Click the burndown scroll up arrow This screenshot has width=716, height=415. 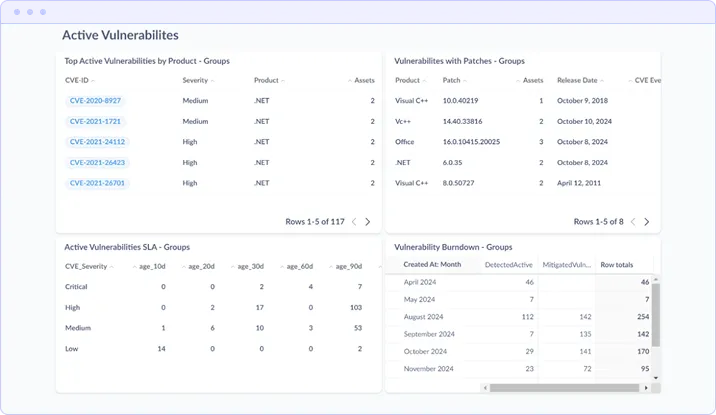pos(656,279)
